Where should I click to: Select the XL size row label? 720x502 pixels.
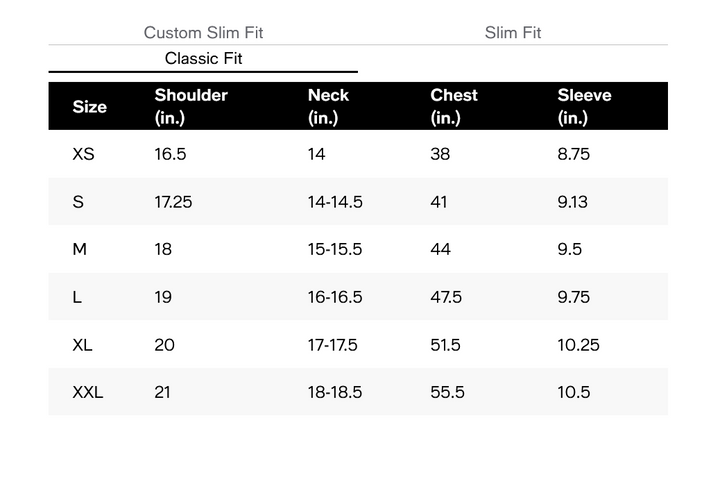click(82, 344)
